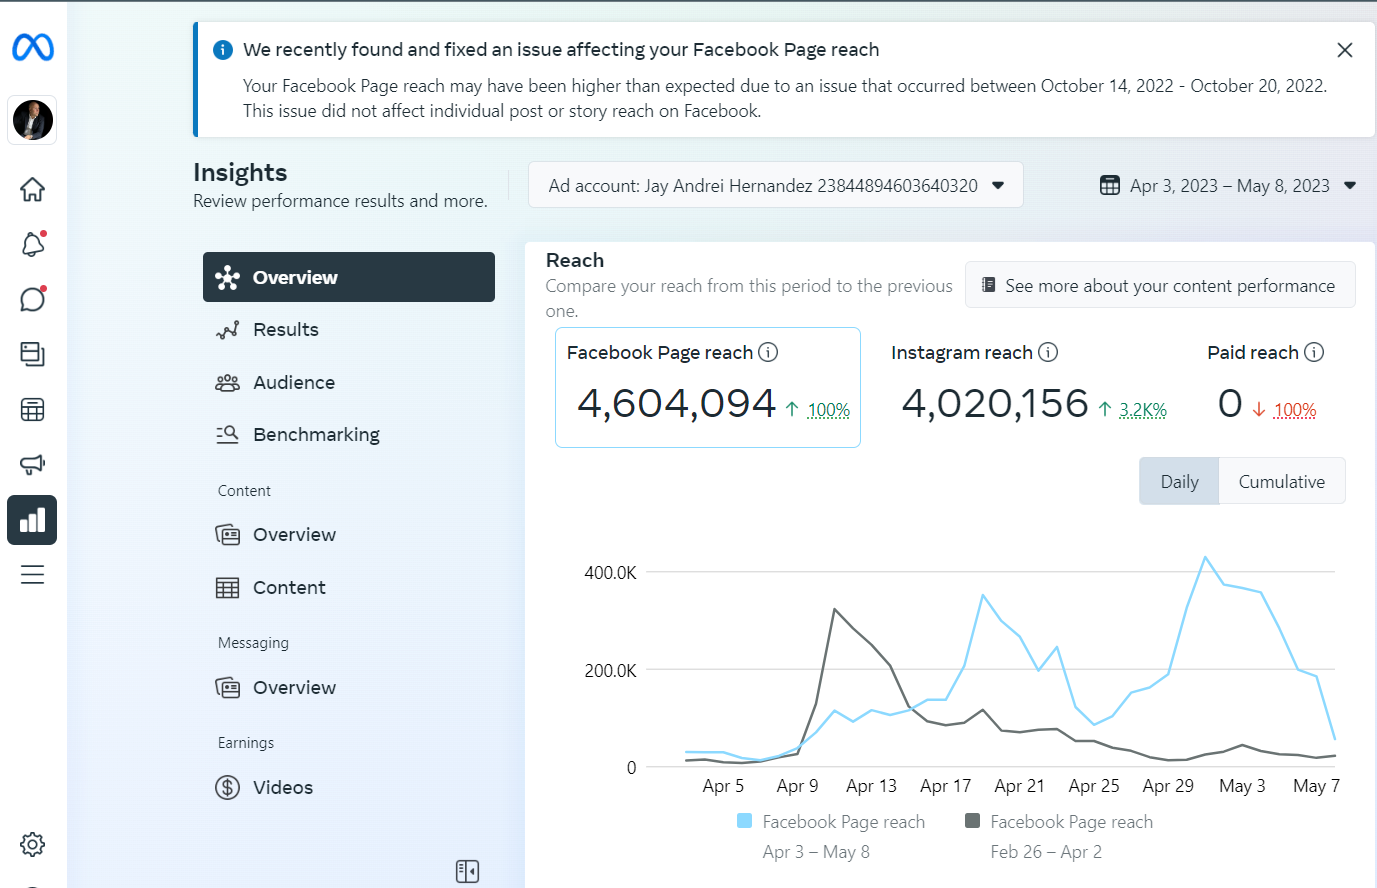Open the date range picker dropdown
The image size is (1377, 888).
pyautogui.click(x=1228, y=186)
